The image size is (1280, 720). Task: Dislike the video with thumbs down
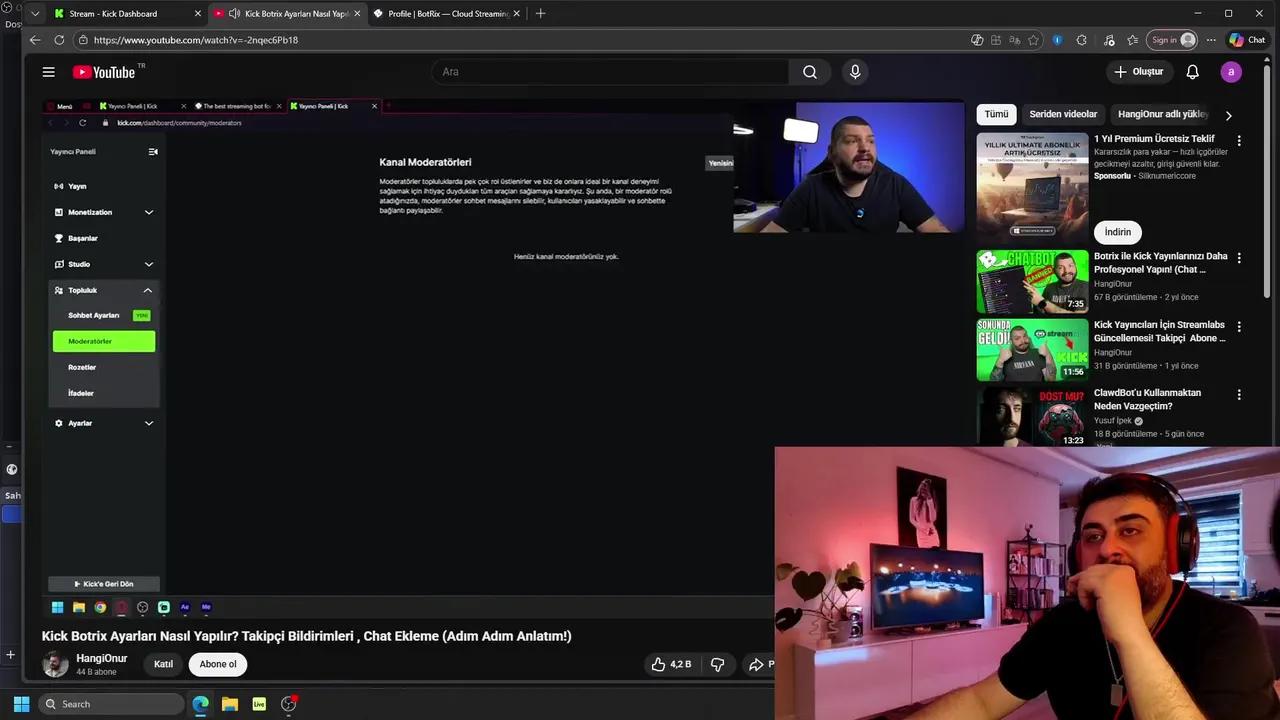click(x=717, y=664)
